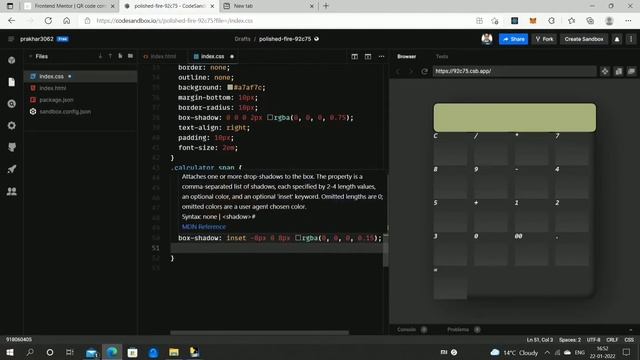This screenshot has height=360, width=640.
Task: Click the download icon in Files header
Action: pos(100,56)
